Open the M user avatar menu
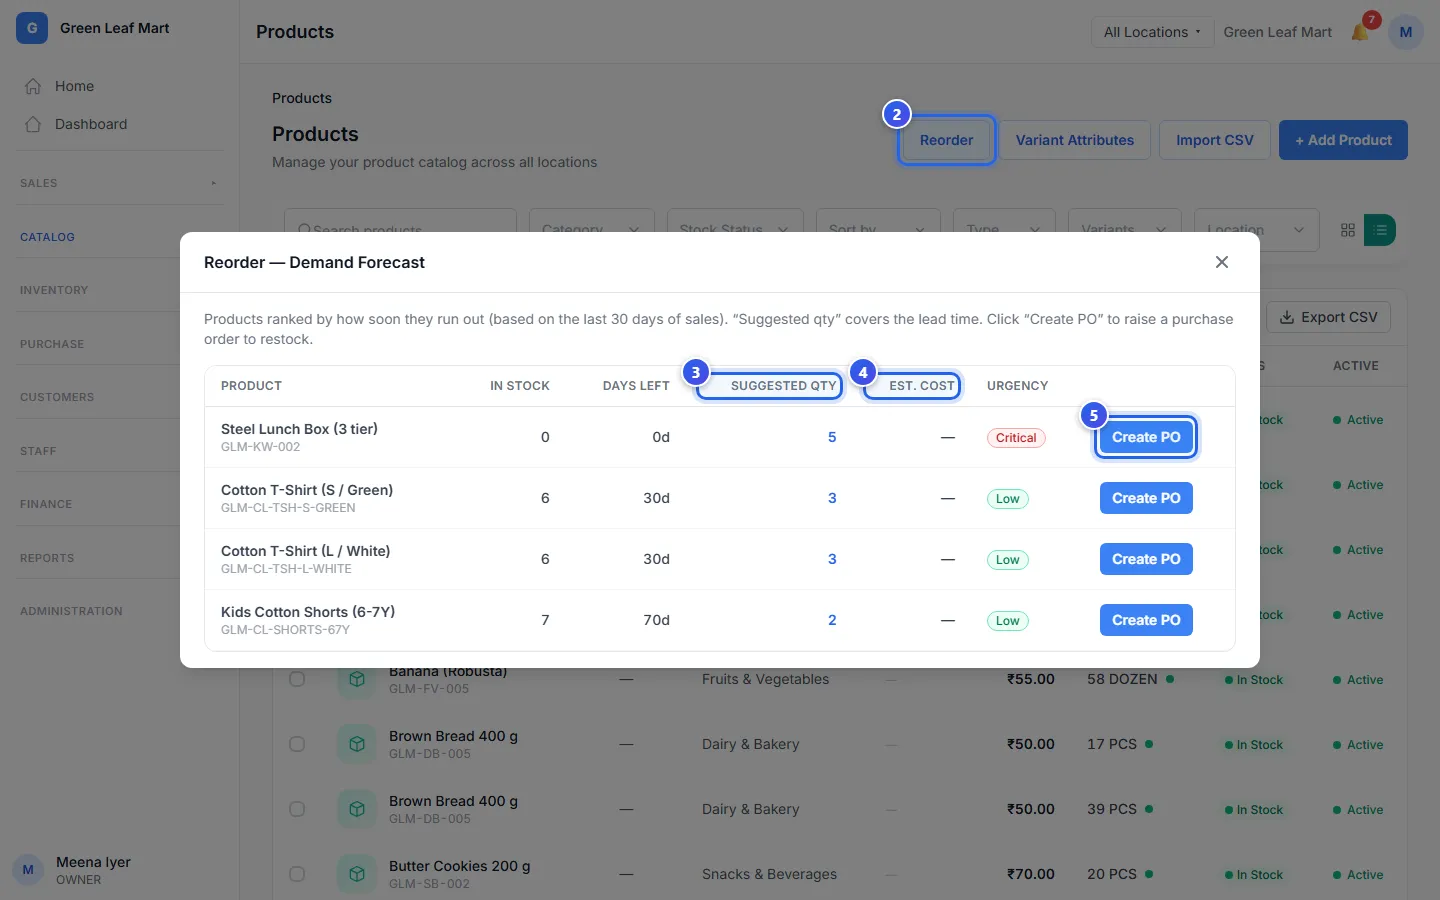Viewport: 1440px width, 900px height. [x=1406, y=32]
